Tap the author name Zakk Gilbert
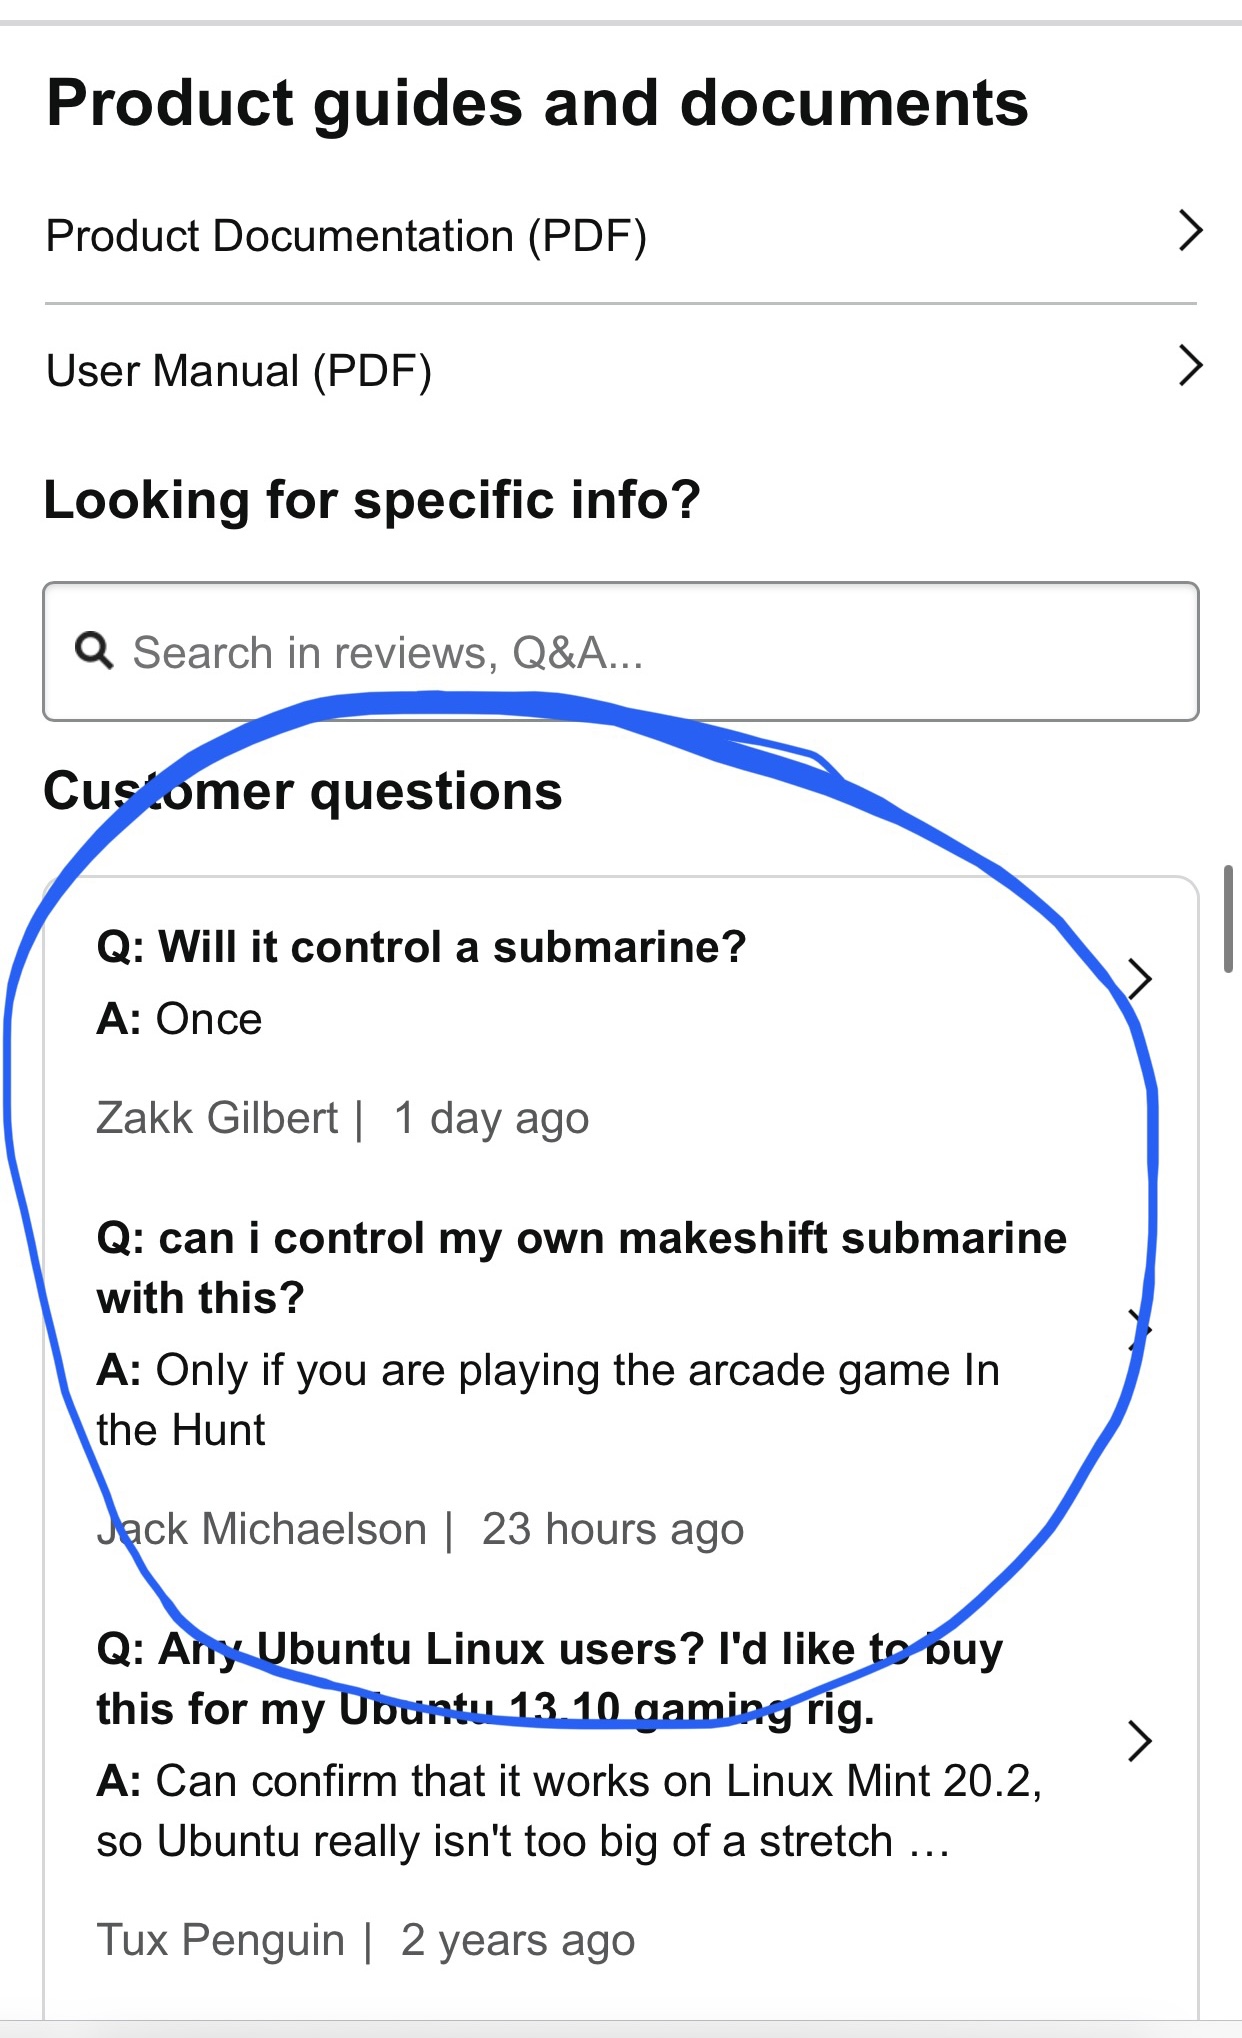Screen dimensions: 1242x2038 pyautogui.click(x=217, y=1118)
